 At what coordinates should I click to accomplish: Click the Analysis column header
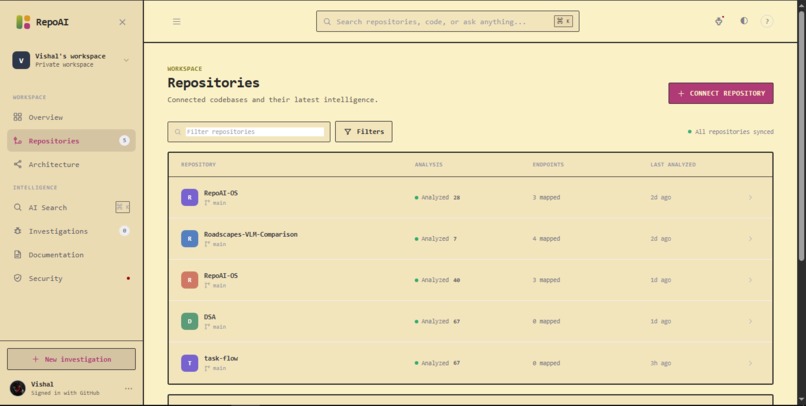(429, 164)
